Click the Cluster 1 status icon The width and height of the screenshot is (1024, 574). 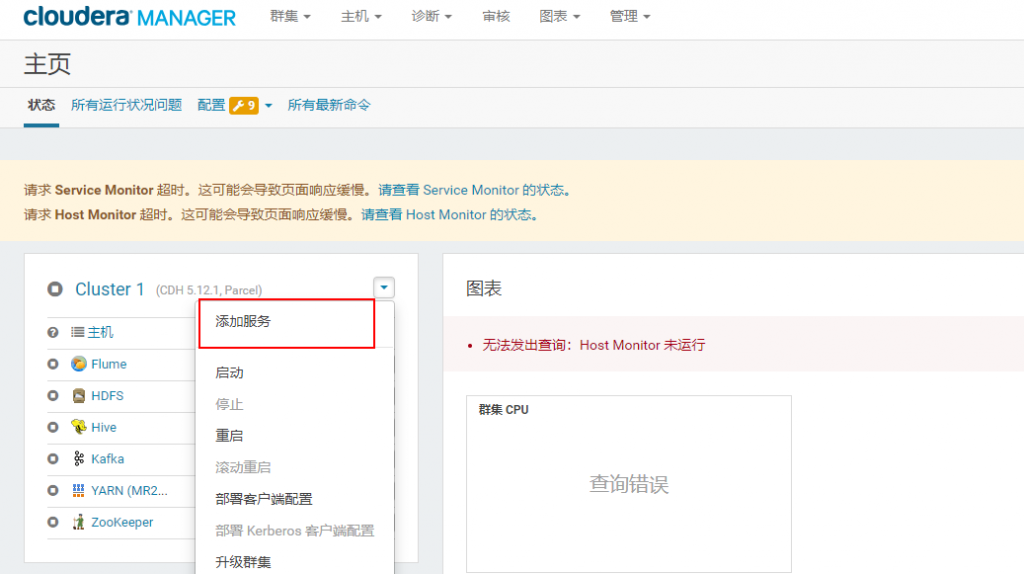[x=55, y=289]
